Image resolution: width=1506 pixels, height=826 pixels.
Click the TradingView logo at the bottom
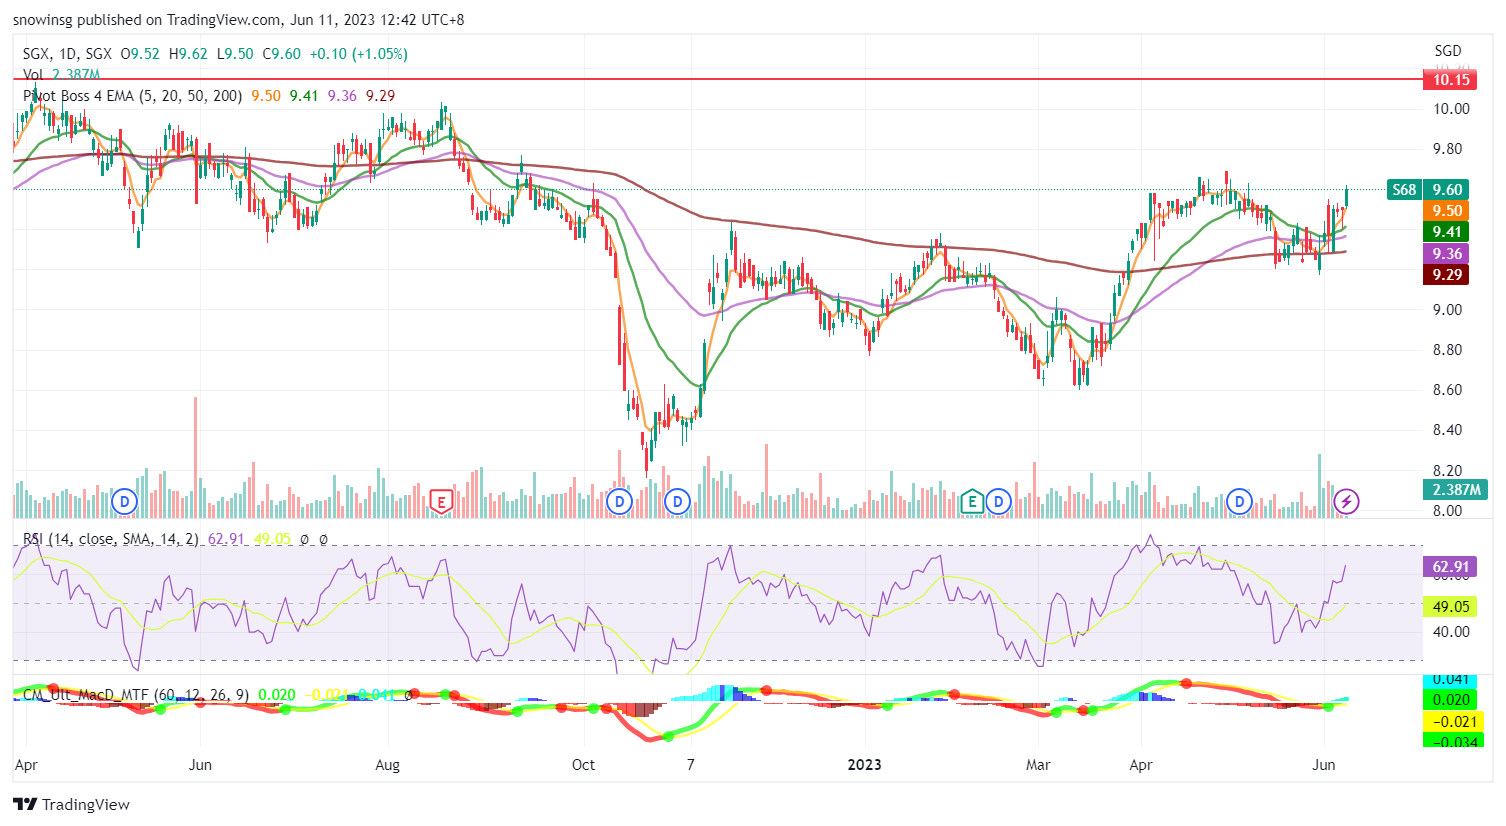coord(72,804)
